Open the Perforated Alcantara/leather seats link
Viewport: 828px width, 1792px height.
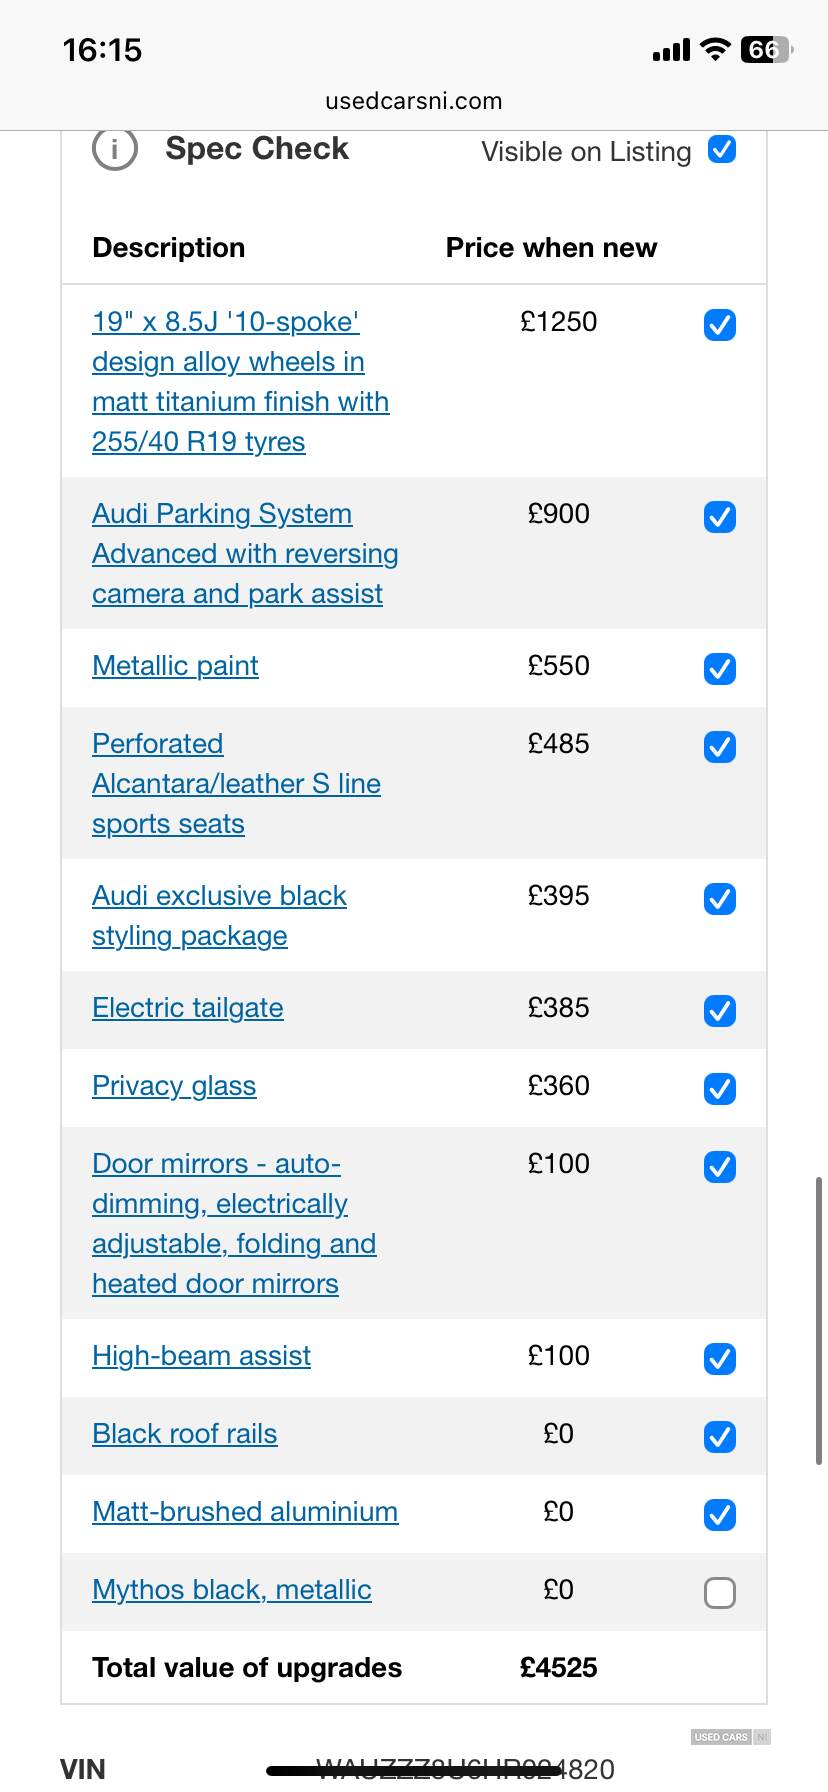pyautogui.click(x=236, y=784)
